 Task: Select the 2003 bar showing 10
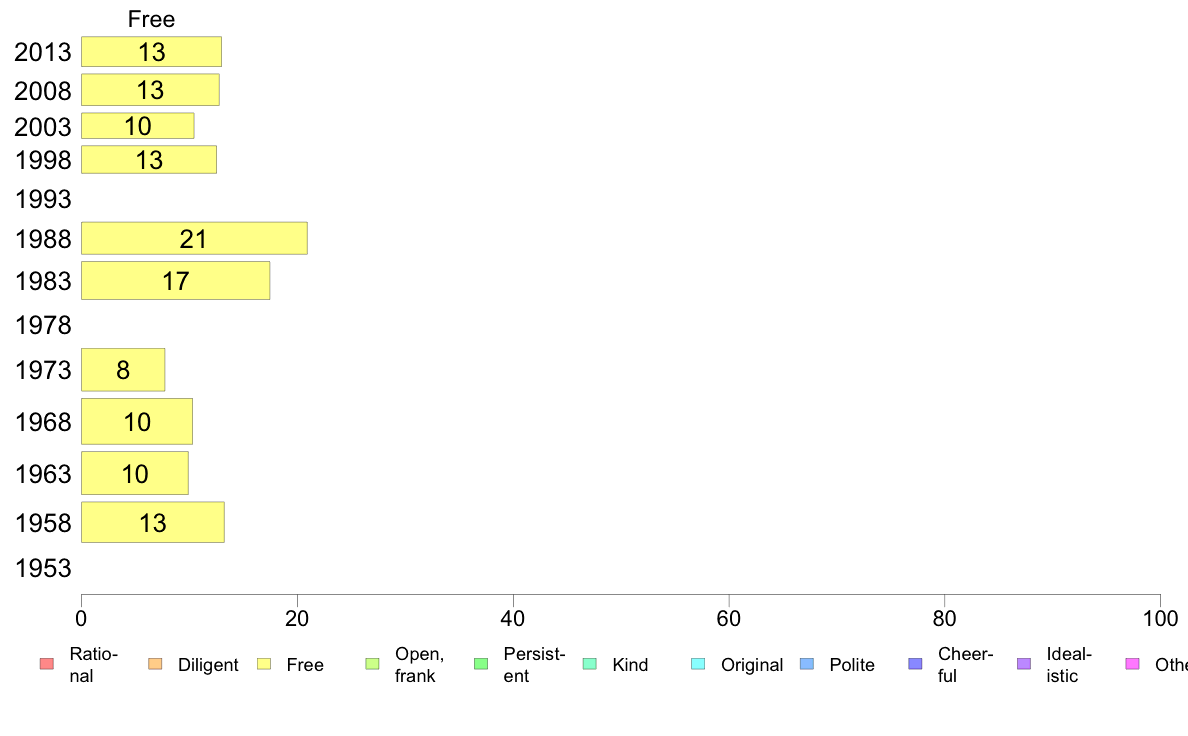click(x=137, y=126)
